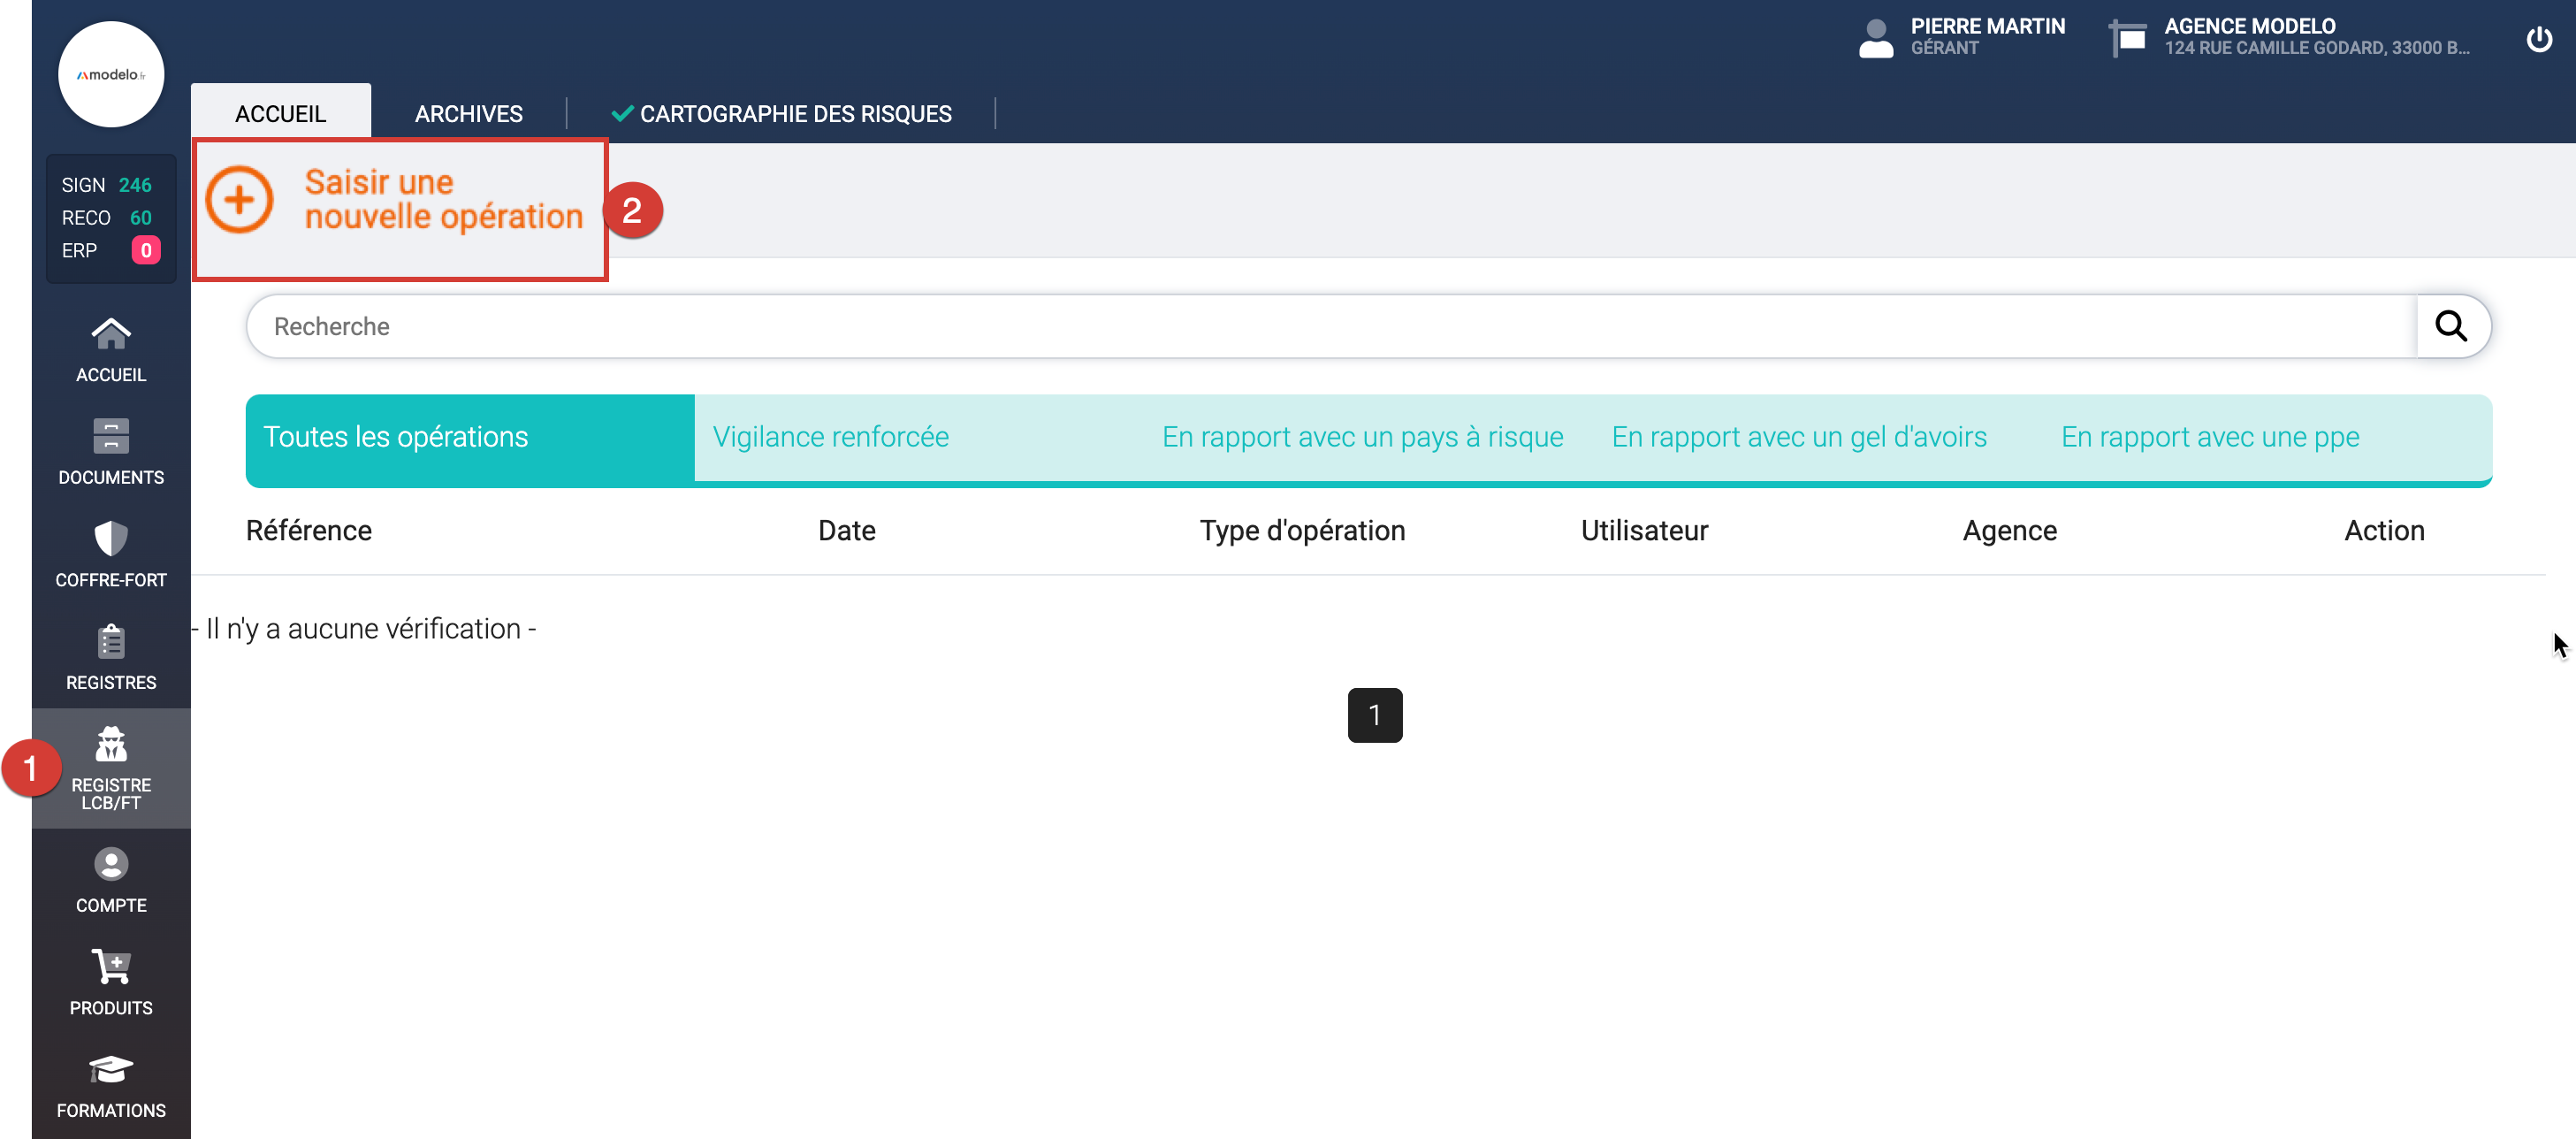
Task: Click the Modelo logo
Action: click(111, 74)
